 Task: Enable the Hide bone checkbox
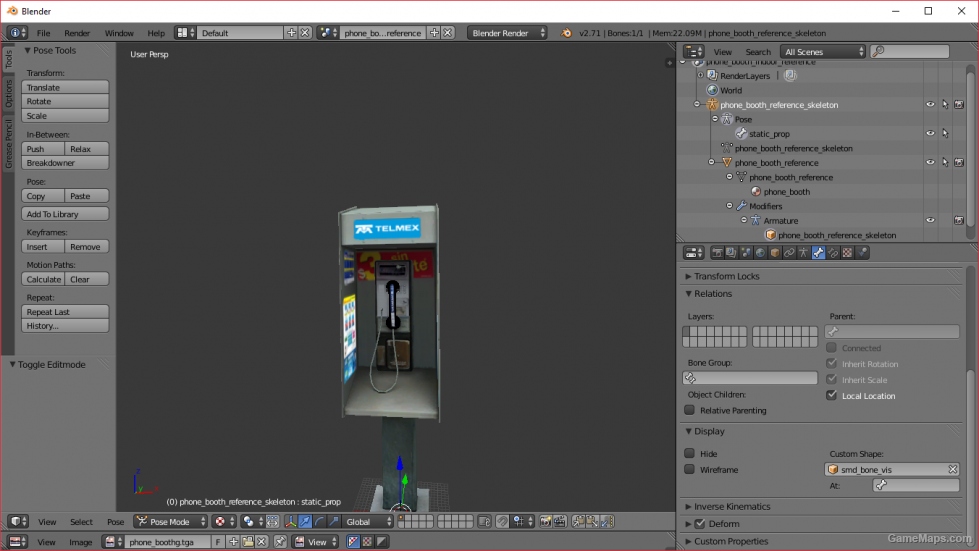689,453
